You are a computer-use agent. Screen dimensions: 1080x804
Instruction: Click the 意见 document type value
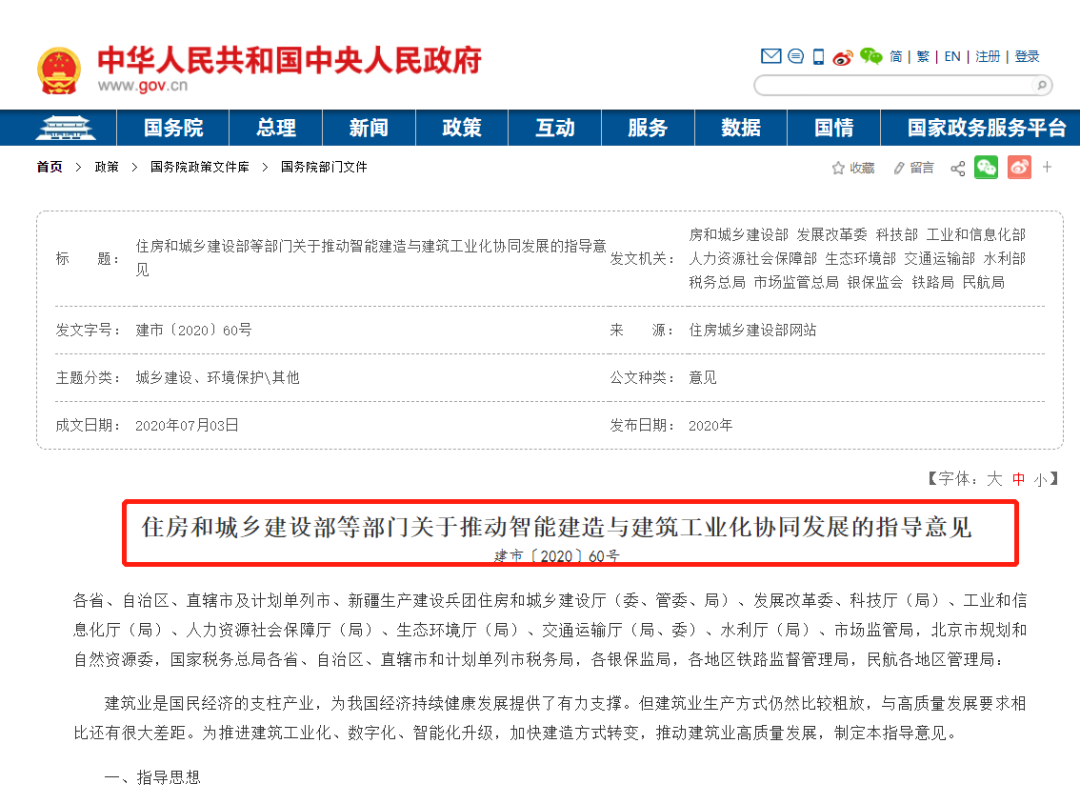coord(703,378)
